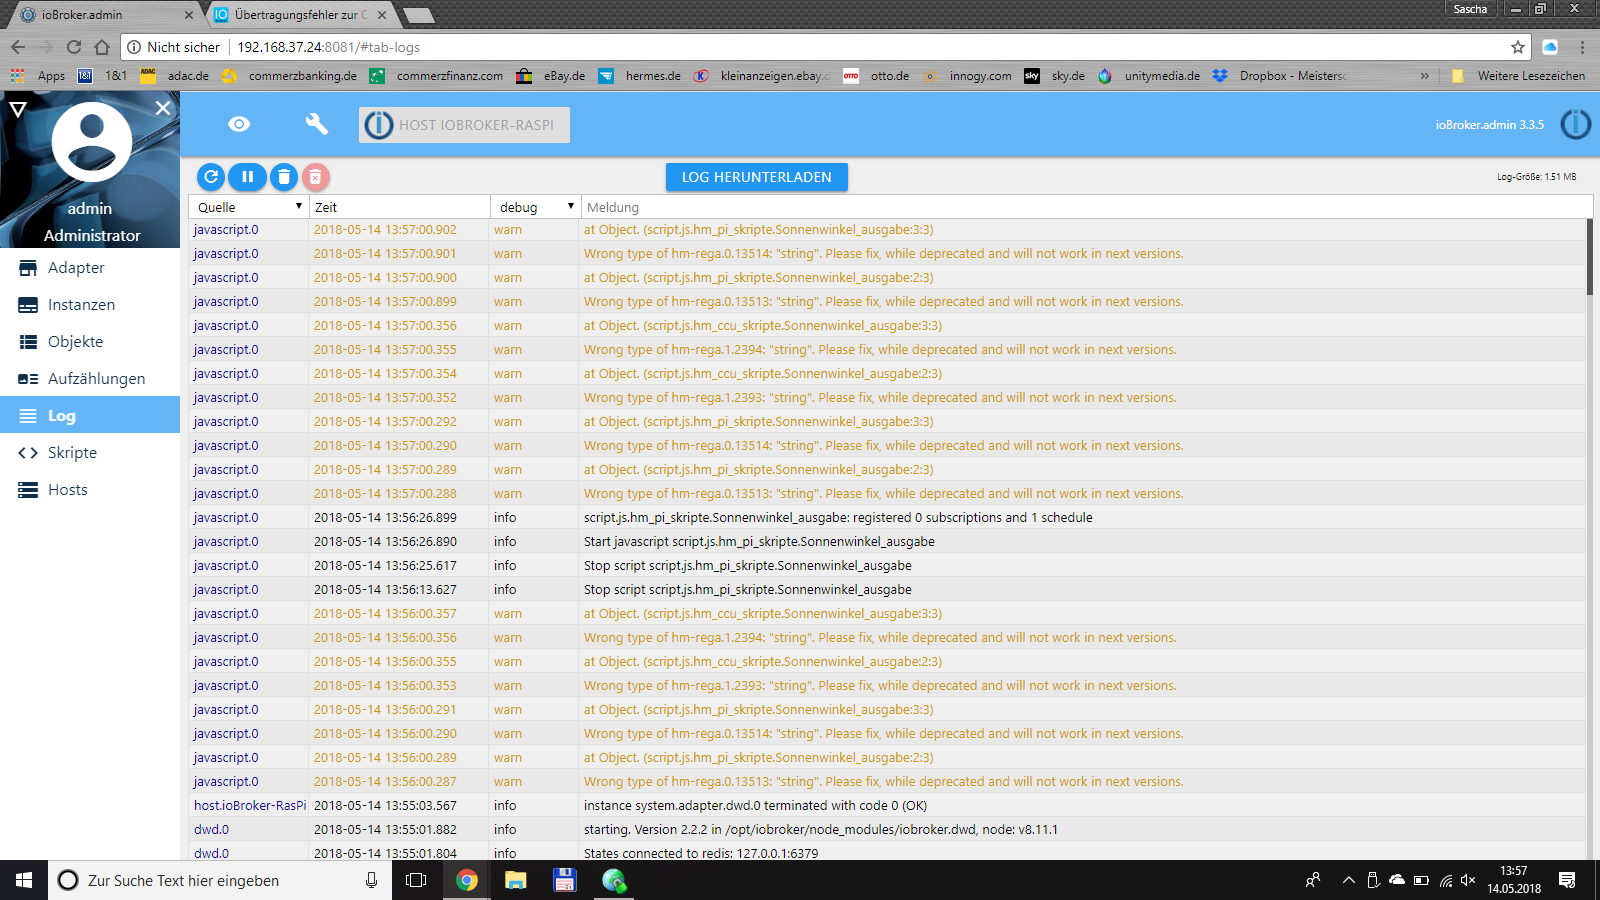
Task: Open File Explorer from the taskbar
Action: point(515,880)
